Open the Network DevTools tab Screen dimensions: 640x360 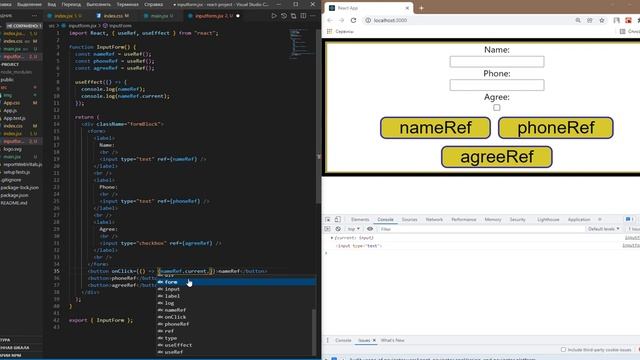pos(434,220)
